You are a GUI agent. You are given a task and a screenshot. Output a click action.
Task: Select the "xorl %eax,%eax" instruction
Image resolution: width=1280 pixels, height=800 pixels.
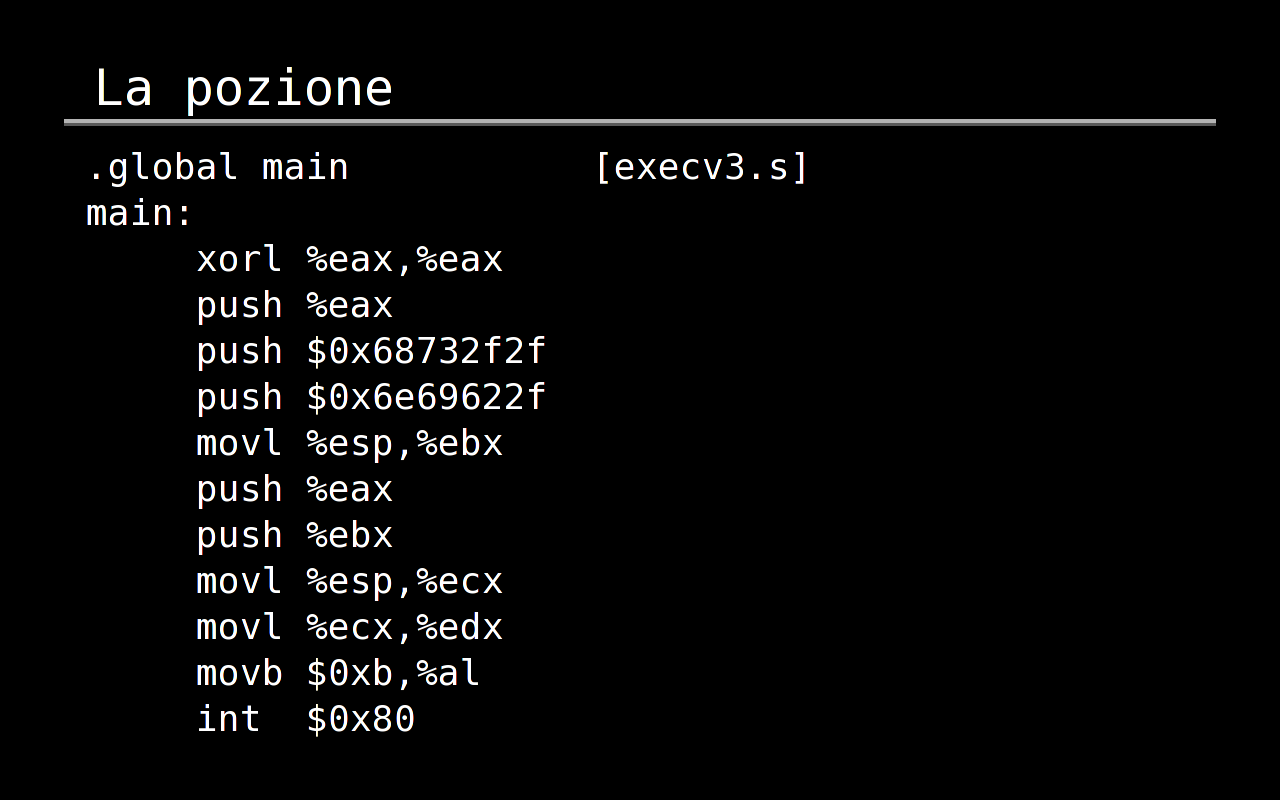[x=349, y=260]
